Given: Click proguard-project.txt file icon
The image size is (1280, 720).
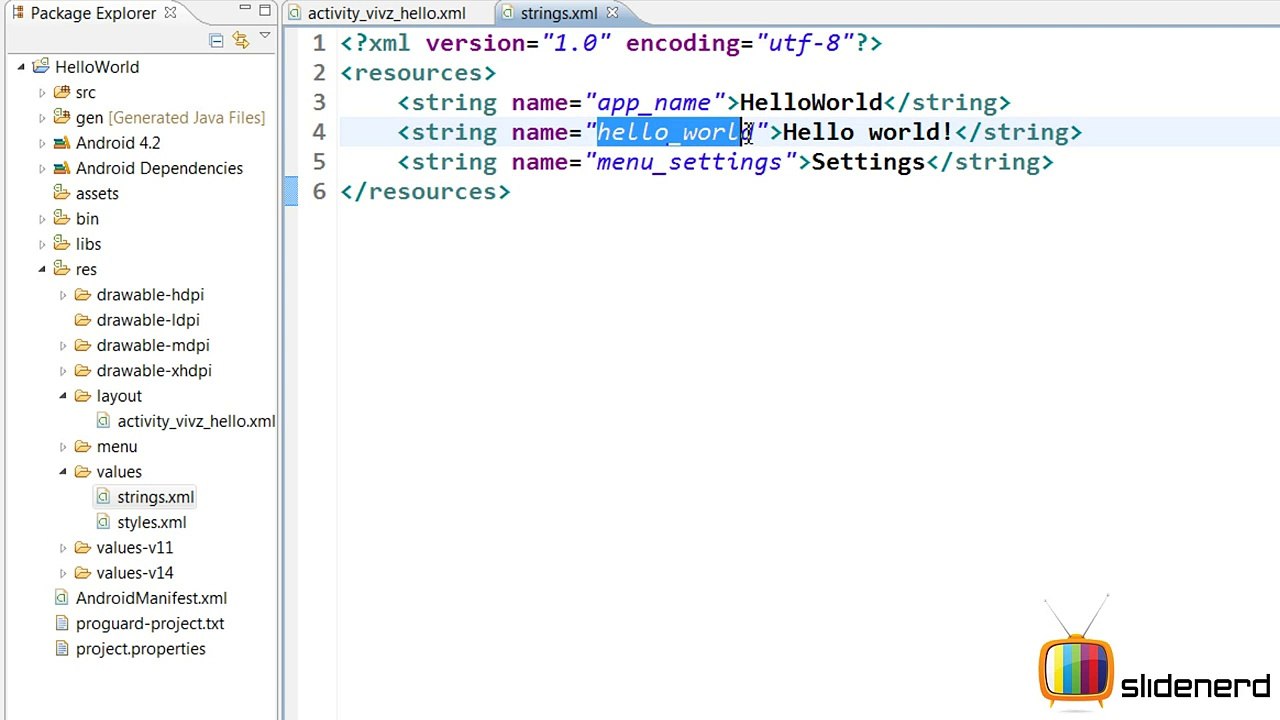Looking at the screenshot, I should click(x=61, y=623).
